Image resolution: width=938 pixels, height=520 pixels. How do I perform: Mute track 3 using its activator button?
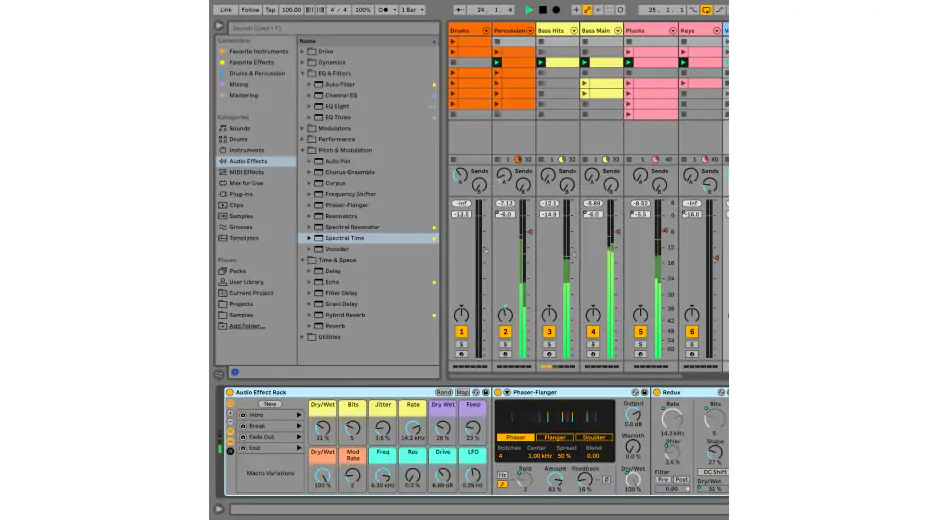549,331
